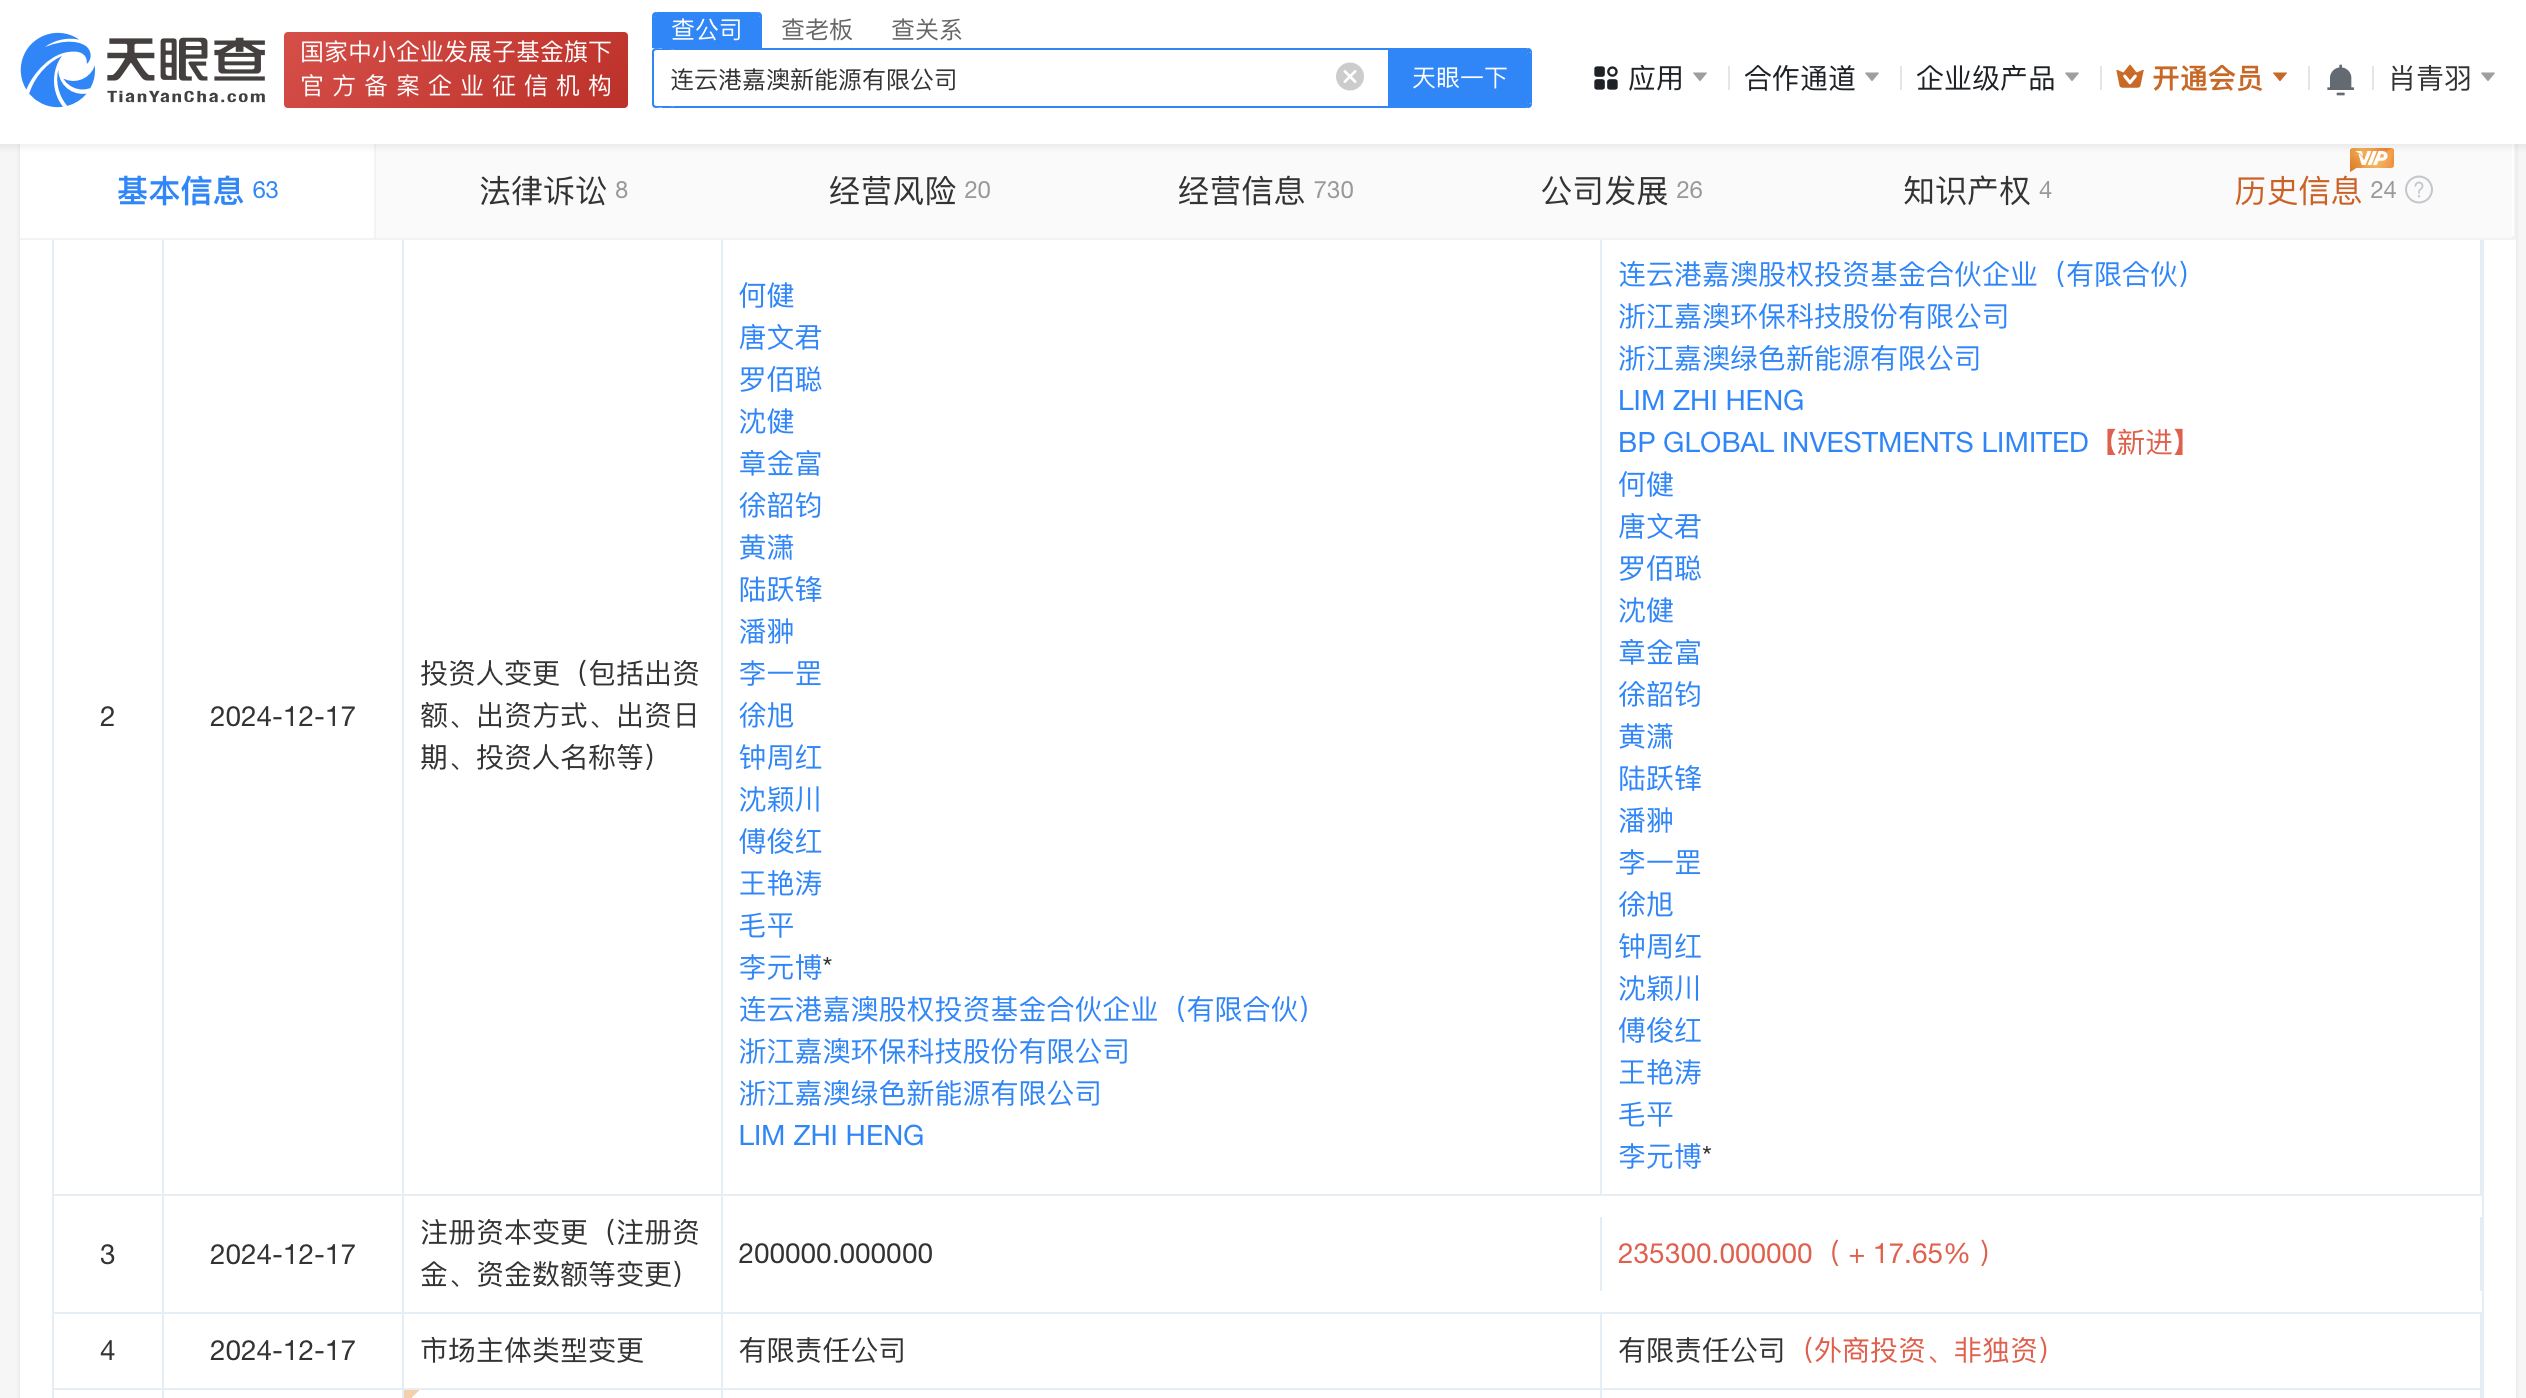
Task: Open 浙江嘉澳环保科技股份有限公司 in before-change column
Action: point(934,1051)
